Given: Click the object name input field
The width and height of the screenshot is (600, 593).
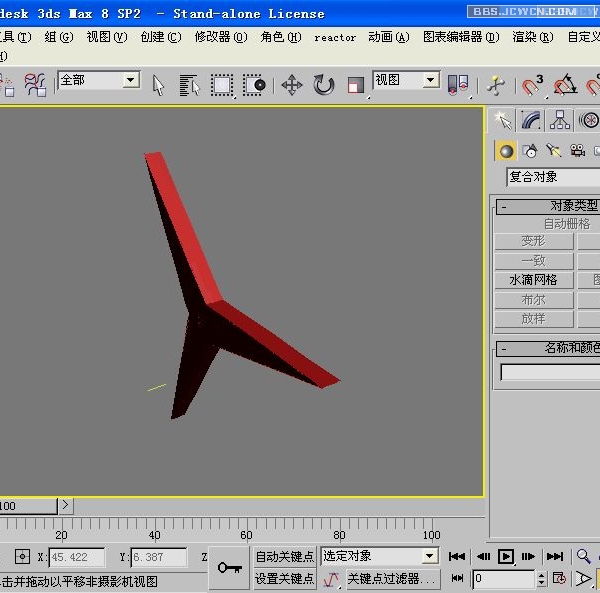Looking at the screenshot, I should [x=550, y=372].
